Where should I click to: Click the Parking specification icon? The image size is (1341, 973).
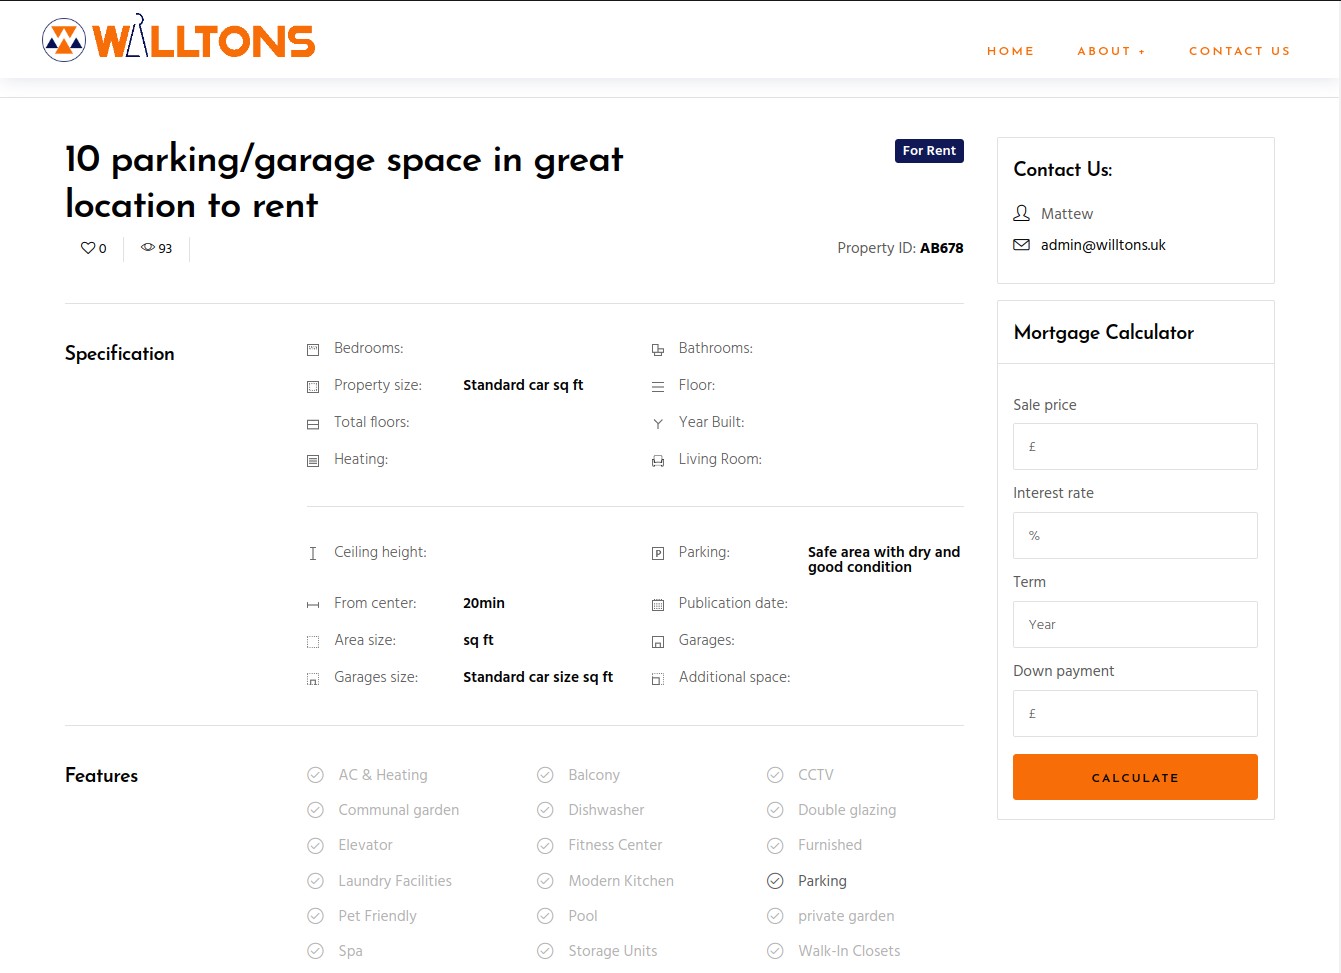pyautogui.click(x=658, y=554)
